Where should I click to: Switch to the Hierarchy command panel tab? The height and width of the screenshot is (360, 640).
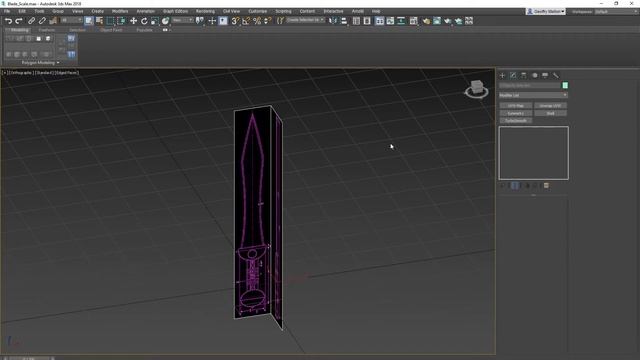524,76
